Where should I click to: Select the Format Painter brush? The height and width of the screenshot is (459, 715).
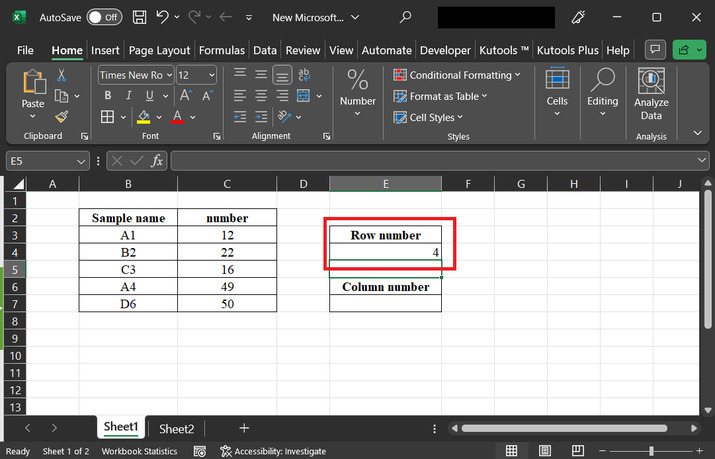pyautogui.click(x=62, y=117)
